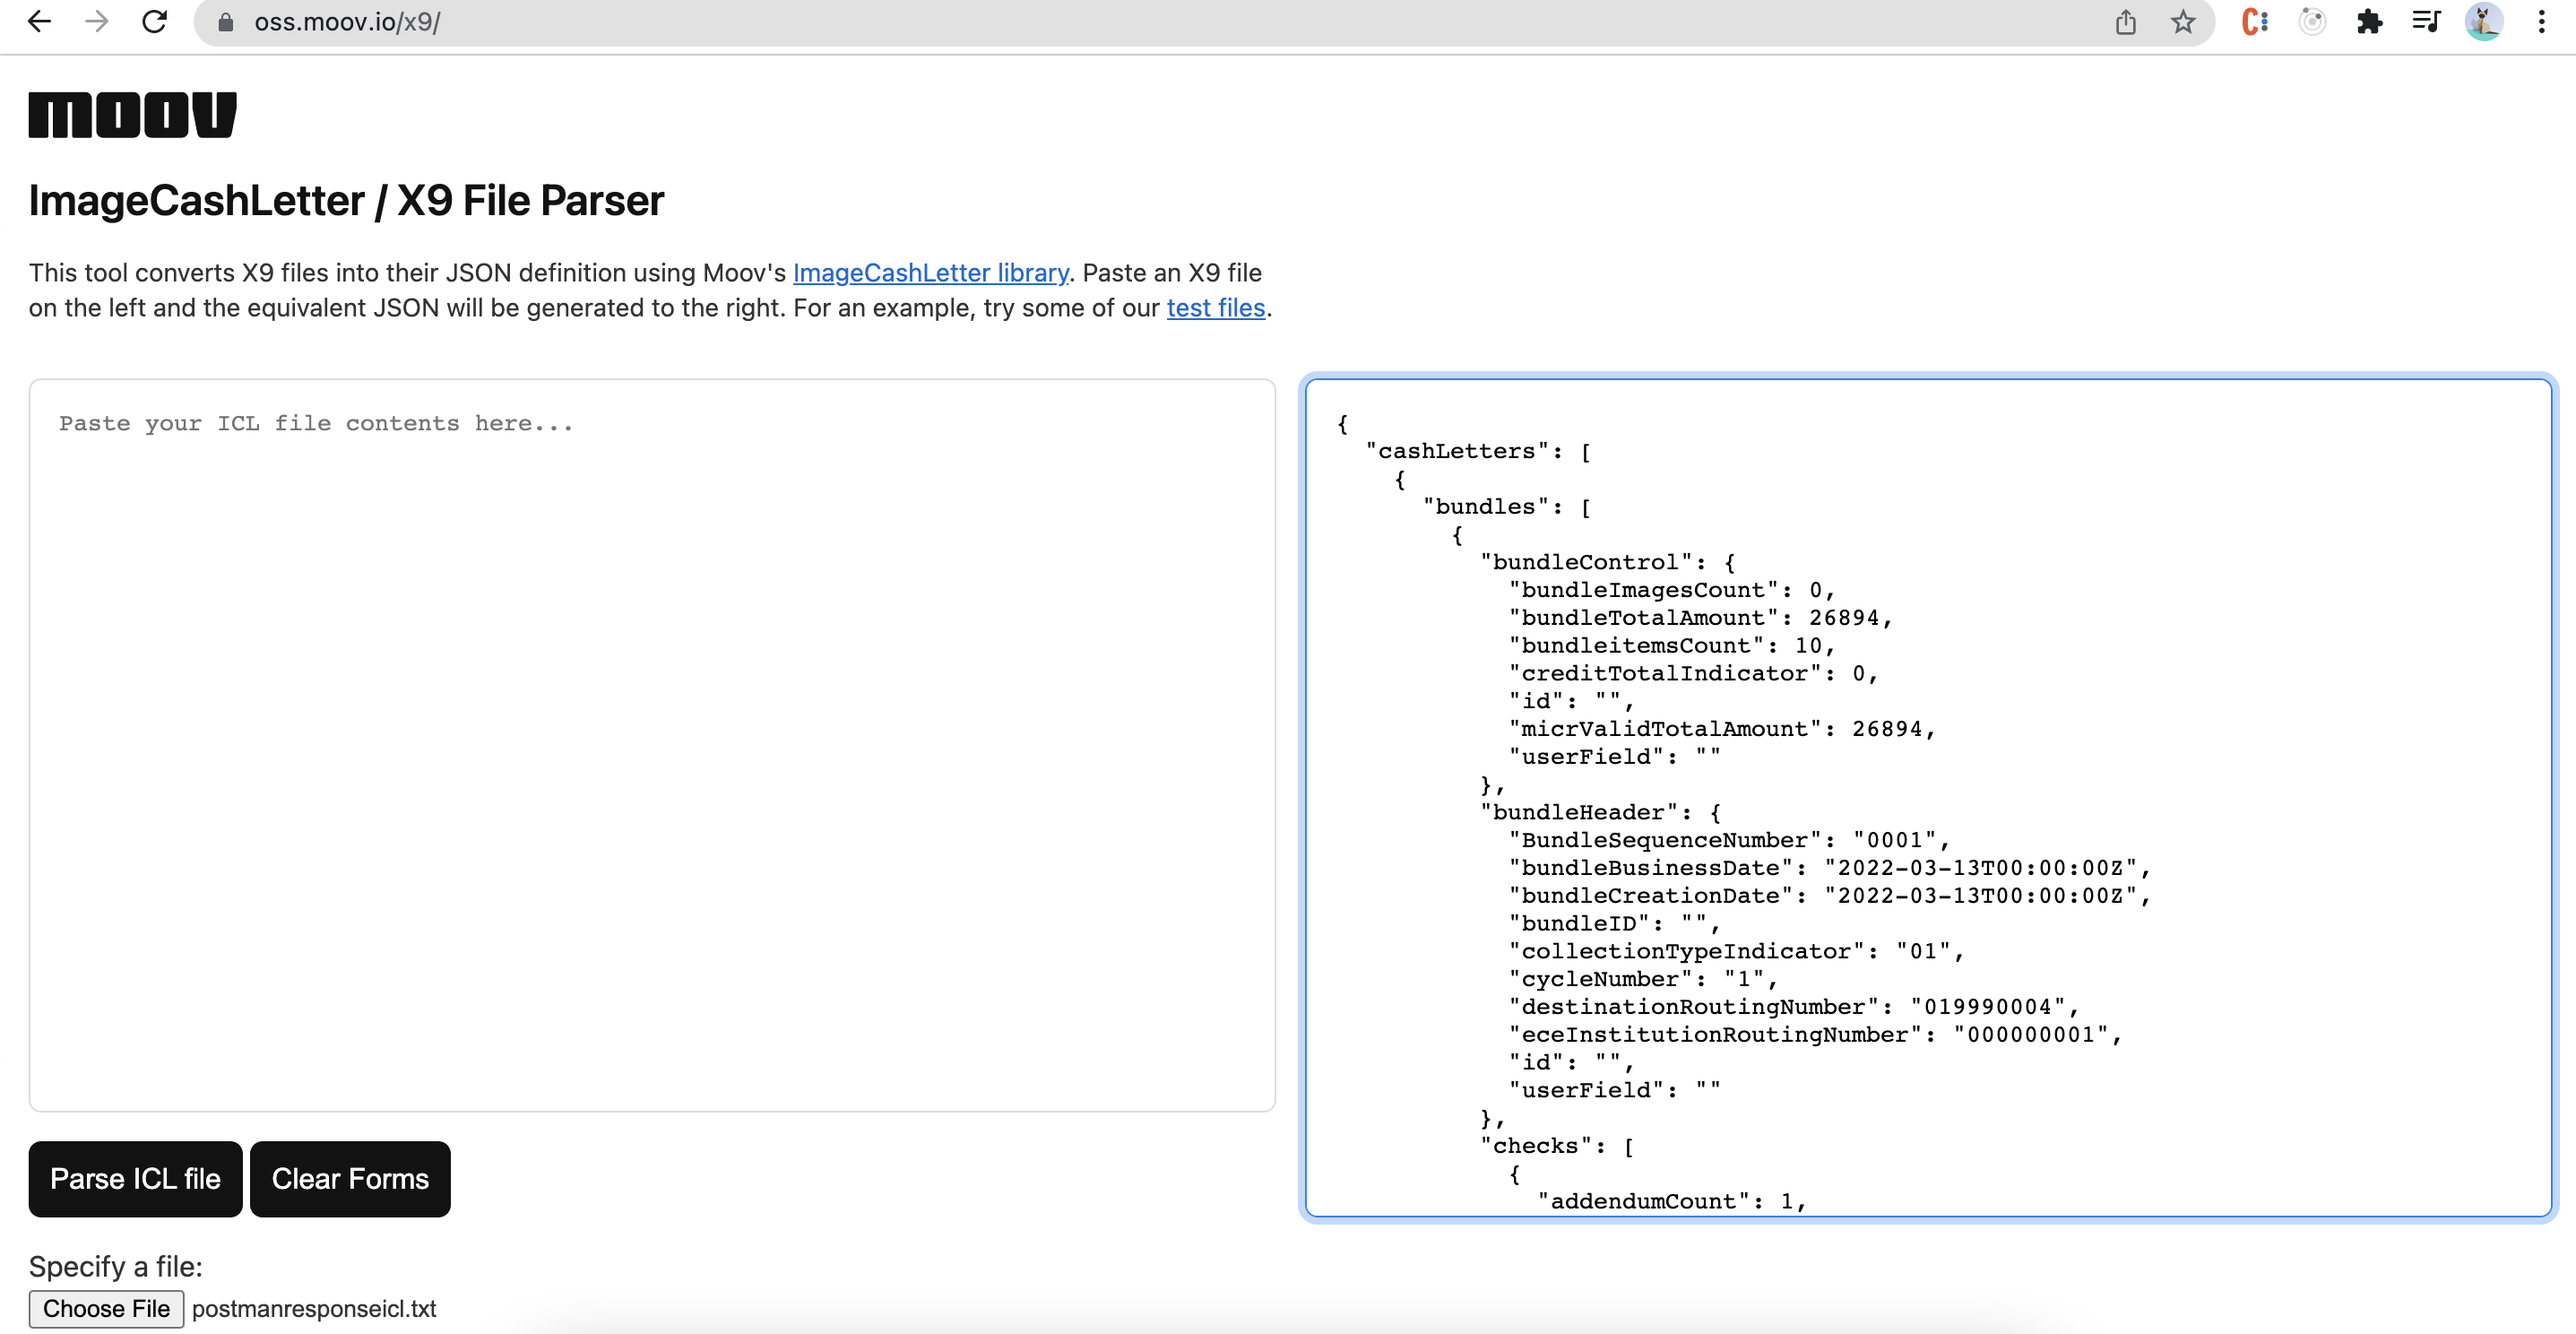Open the Chrome three-dot menu

(x=2543, y=21)
